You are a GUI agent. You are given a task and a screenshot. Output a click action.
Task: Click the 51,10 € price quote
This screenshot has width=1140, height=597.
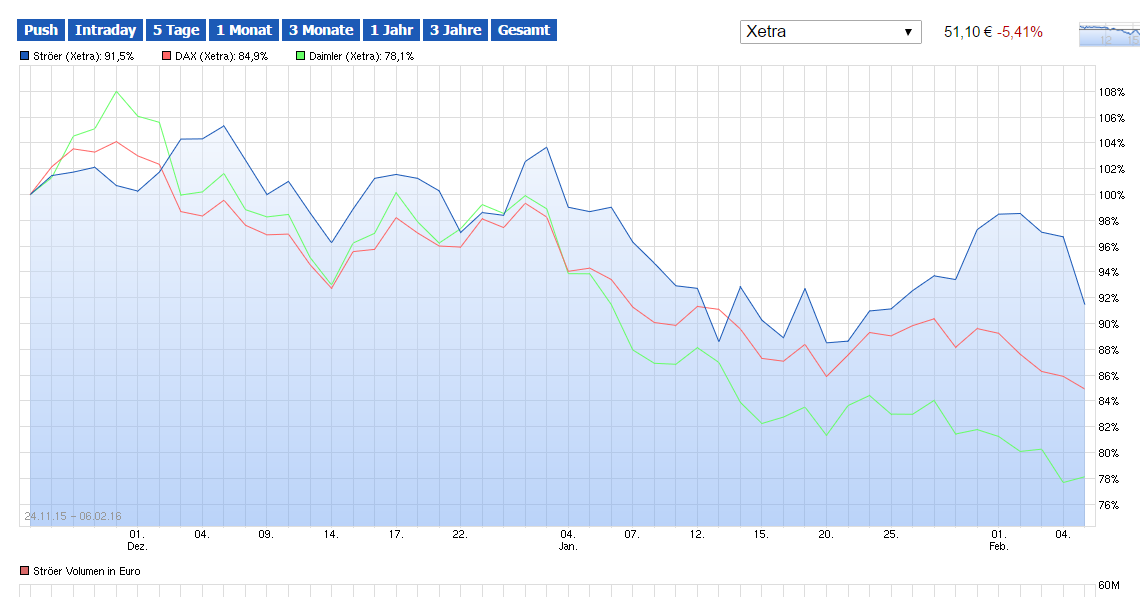tap(967, 32)
